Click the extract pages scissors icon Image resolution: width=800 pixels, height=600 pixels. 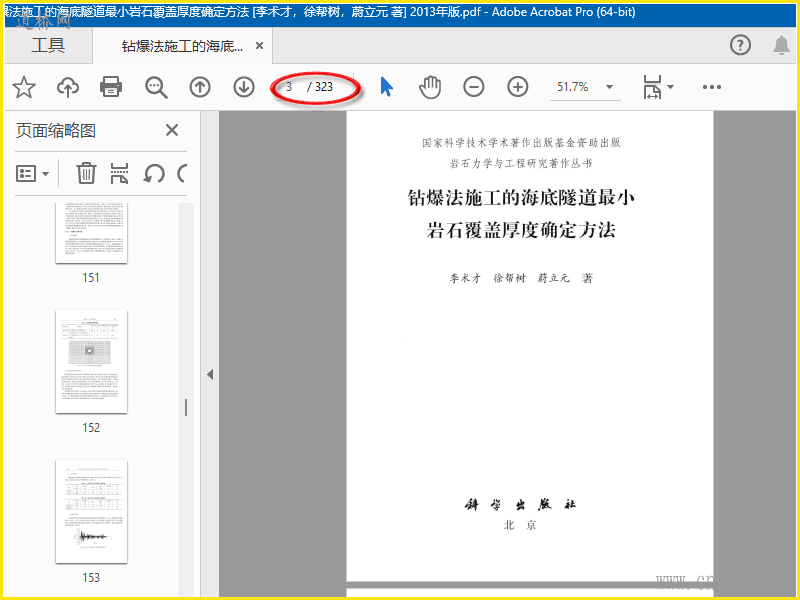(119, 173)
